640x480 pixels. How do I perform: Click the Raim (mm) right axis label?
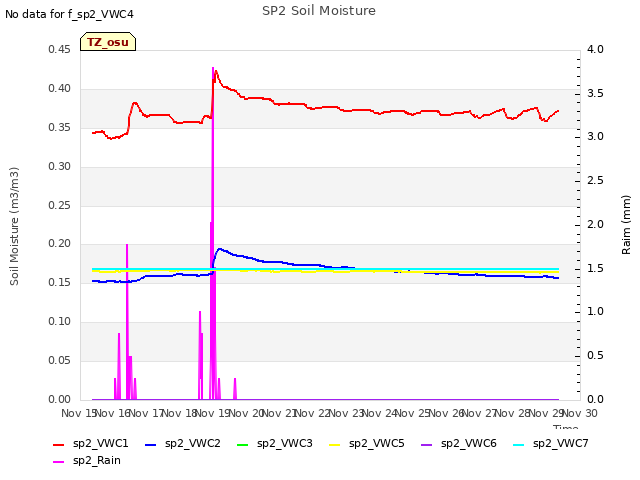pyautogui.click(x=626, y=225)
